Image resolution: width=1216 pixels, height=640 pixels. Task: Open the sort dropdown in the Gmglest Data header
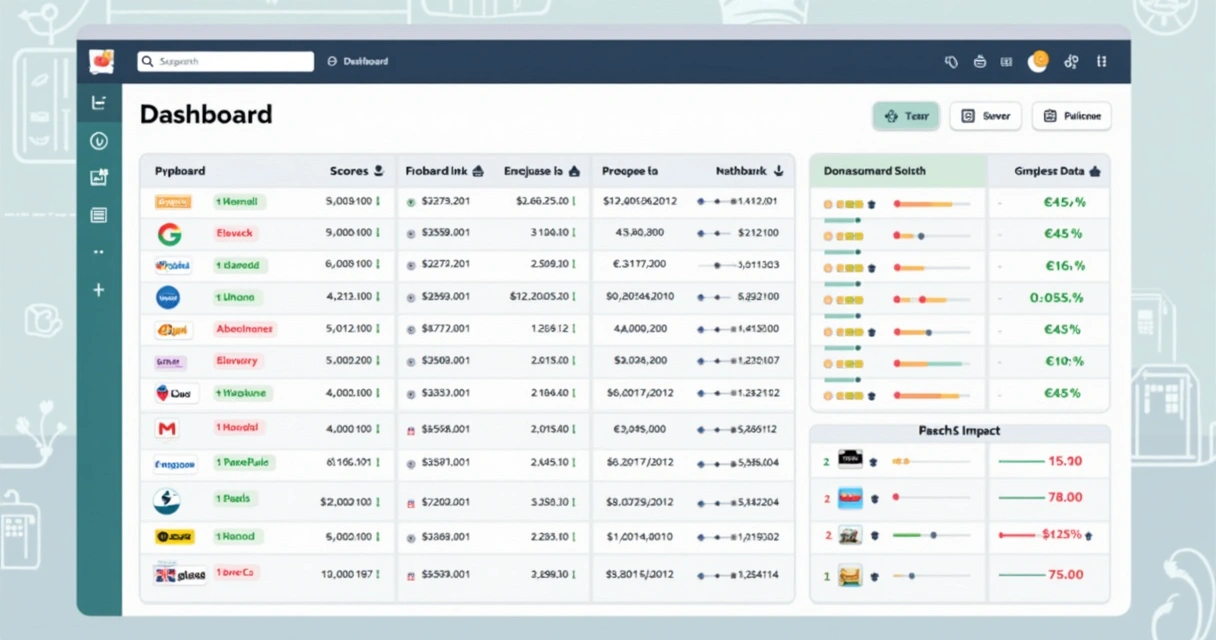click(x=1094, y=170)
